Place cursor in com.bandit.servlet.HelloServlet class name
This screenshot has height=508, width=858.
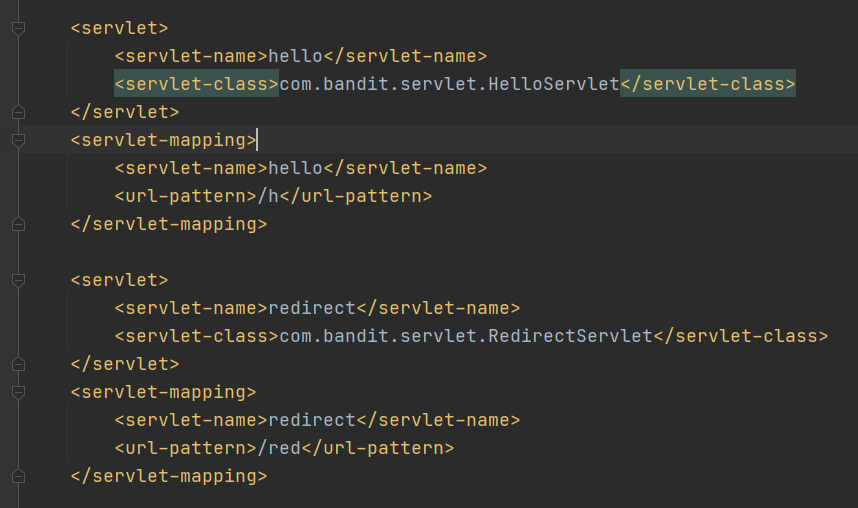(x=449, y=84)
